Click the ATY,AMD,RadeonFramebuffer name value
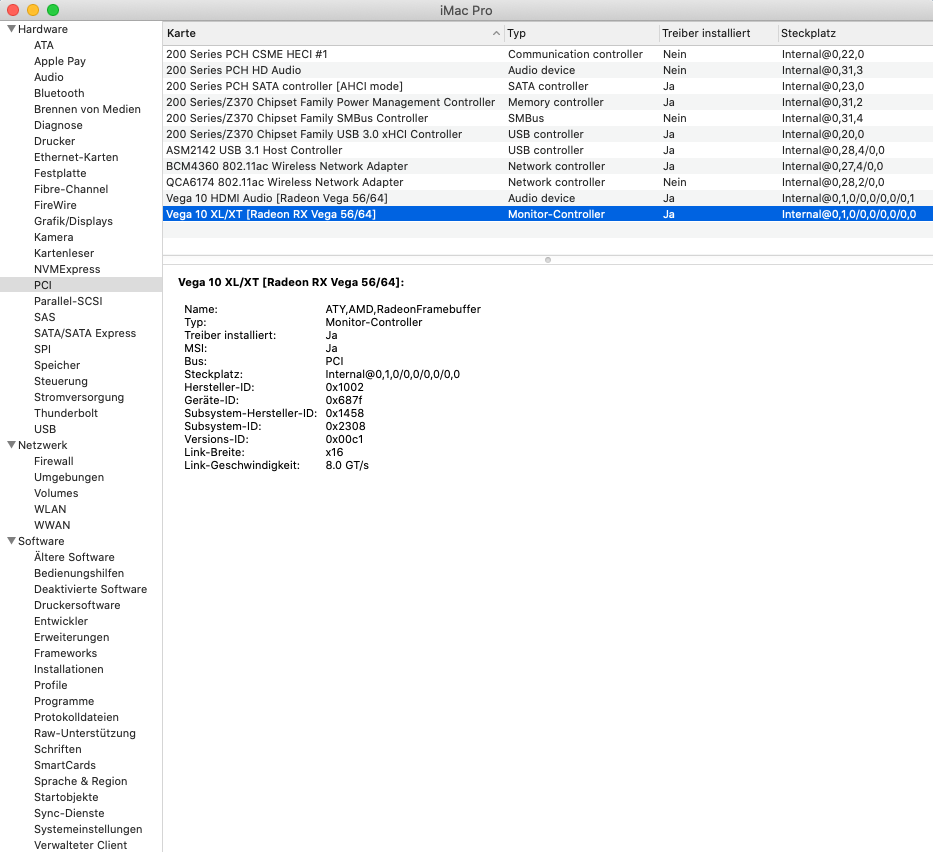This screenshot has width=933, height=852. point(403,309)
